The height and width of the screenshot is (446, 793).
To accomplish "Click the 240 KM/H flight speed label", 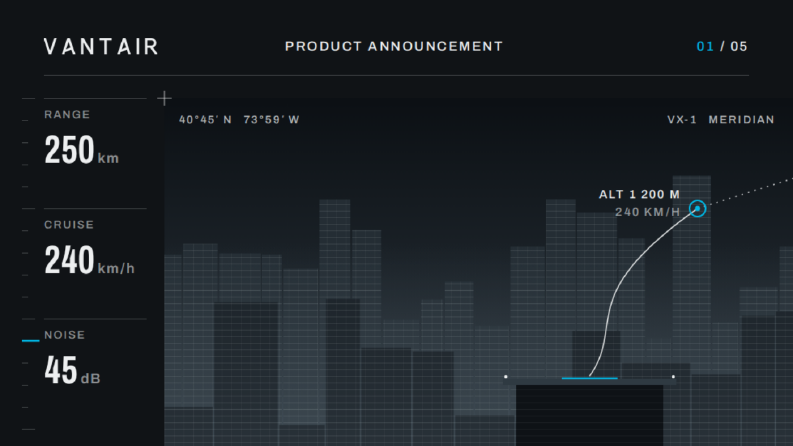I will click(x=647, y=212).
